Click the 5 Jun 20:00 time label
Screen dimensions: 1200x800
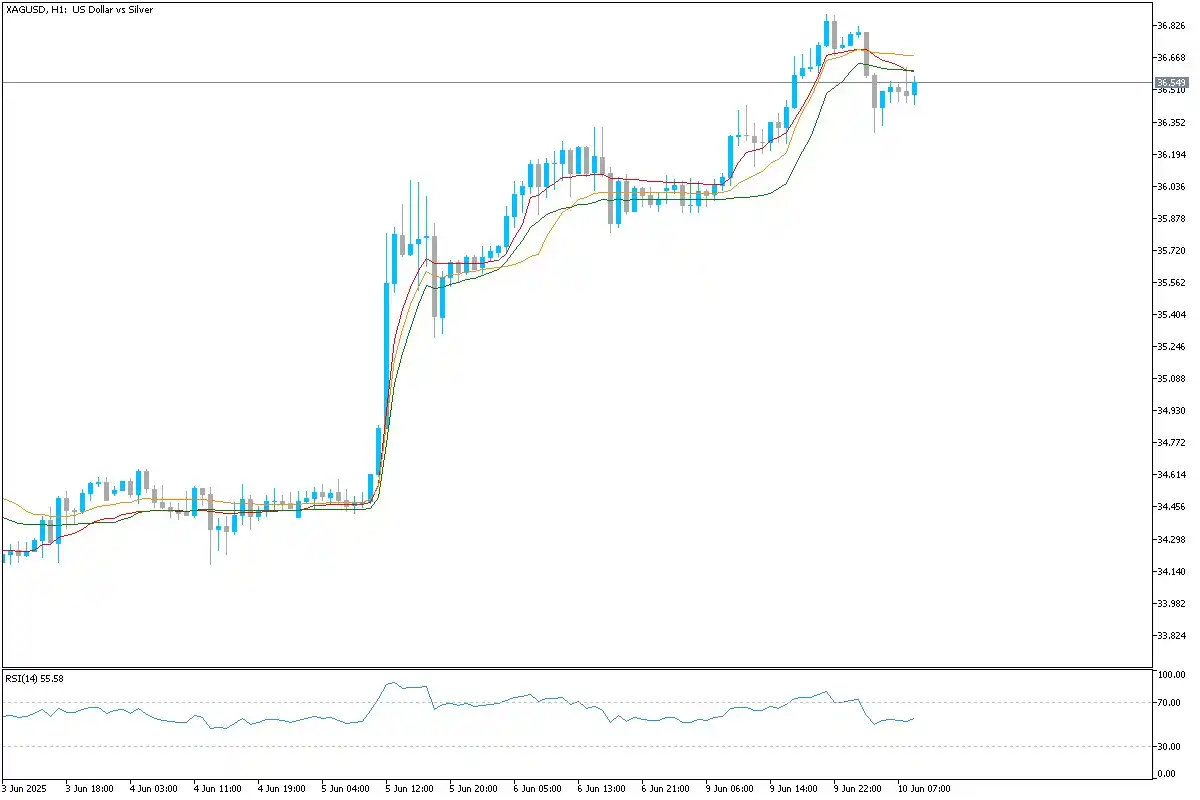click(473, 789)
